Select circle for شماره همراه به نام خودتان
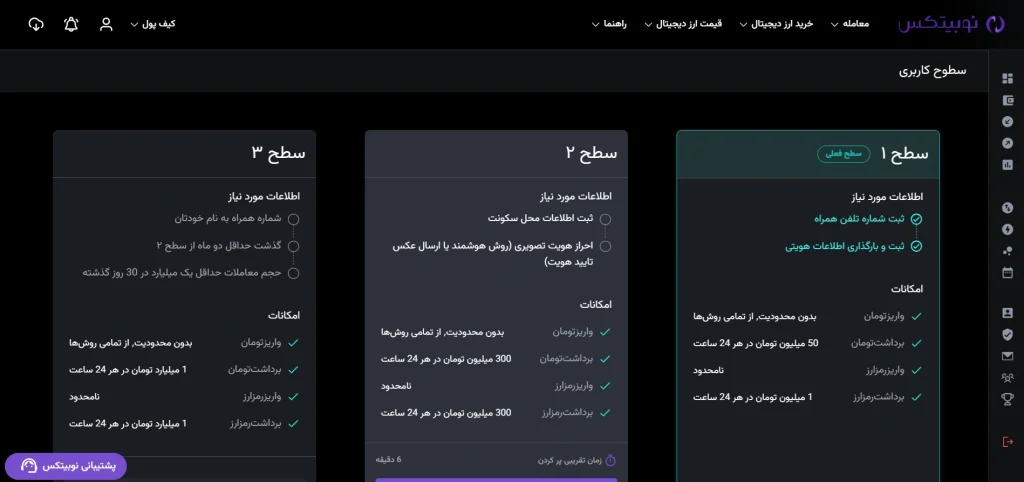The height and width of the screenshot is (482, 1024). click(293, 219)
